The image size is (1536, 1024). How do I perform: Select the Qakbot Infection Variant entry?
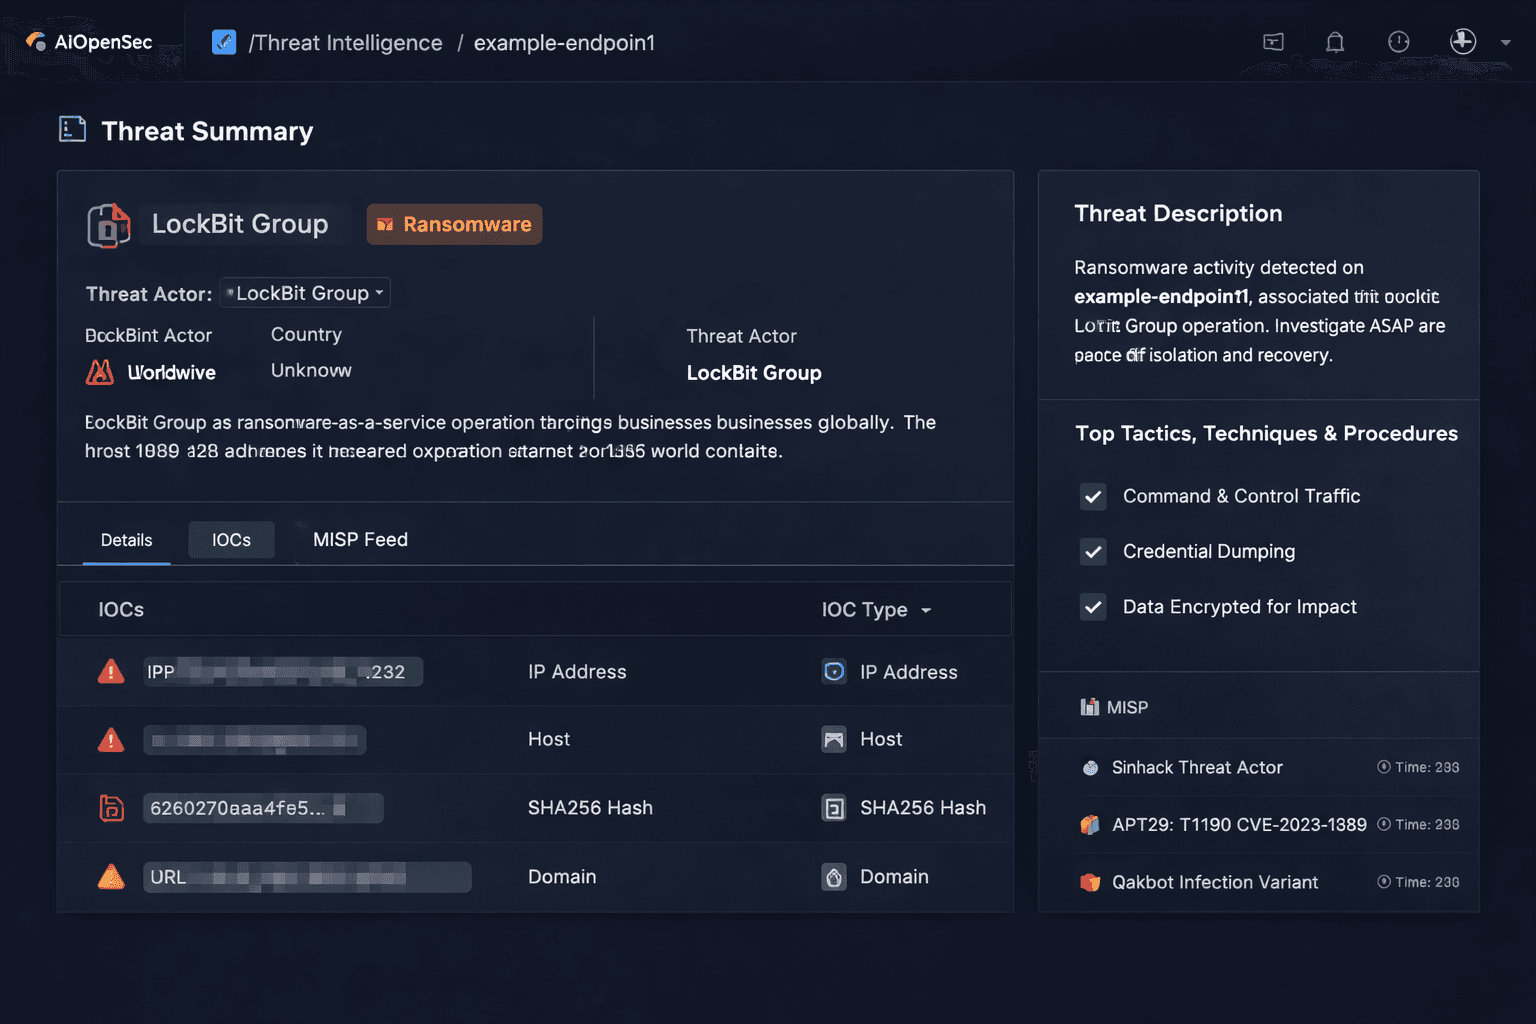(1214, 882)
